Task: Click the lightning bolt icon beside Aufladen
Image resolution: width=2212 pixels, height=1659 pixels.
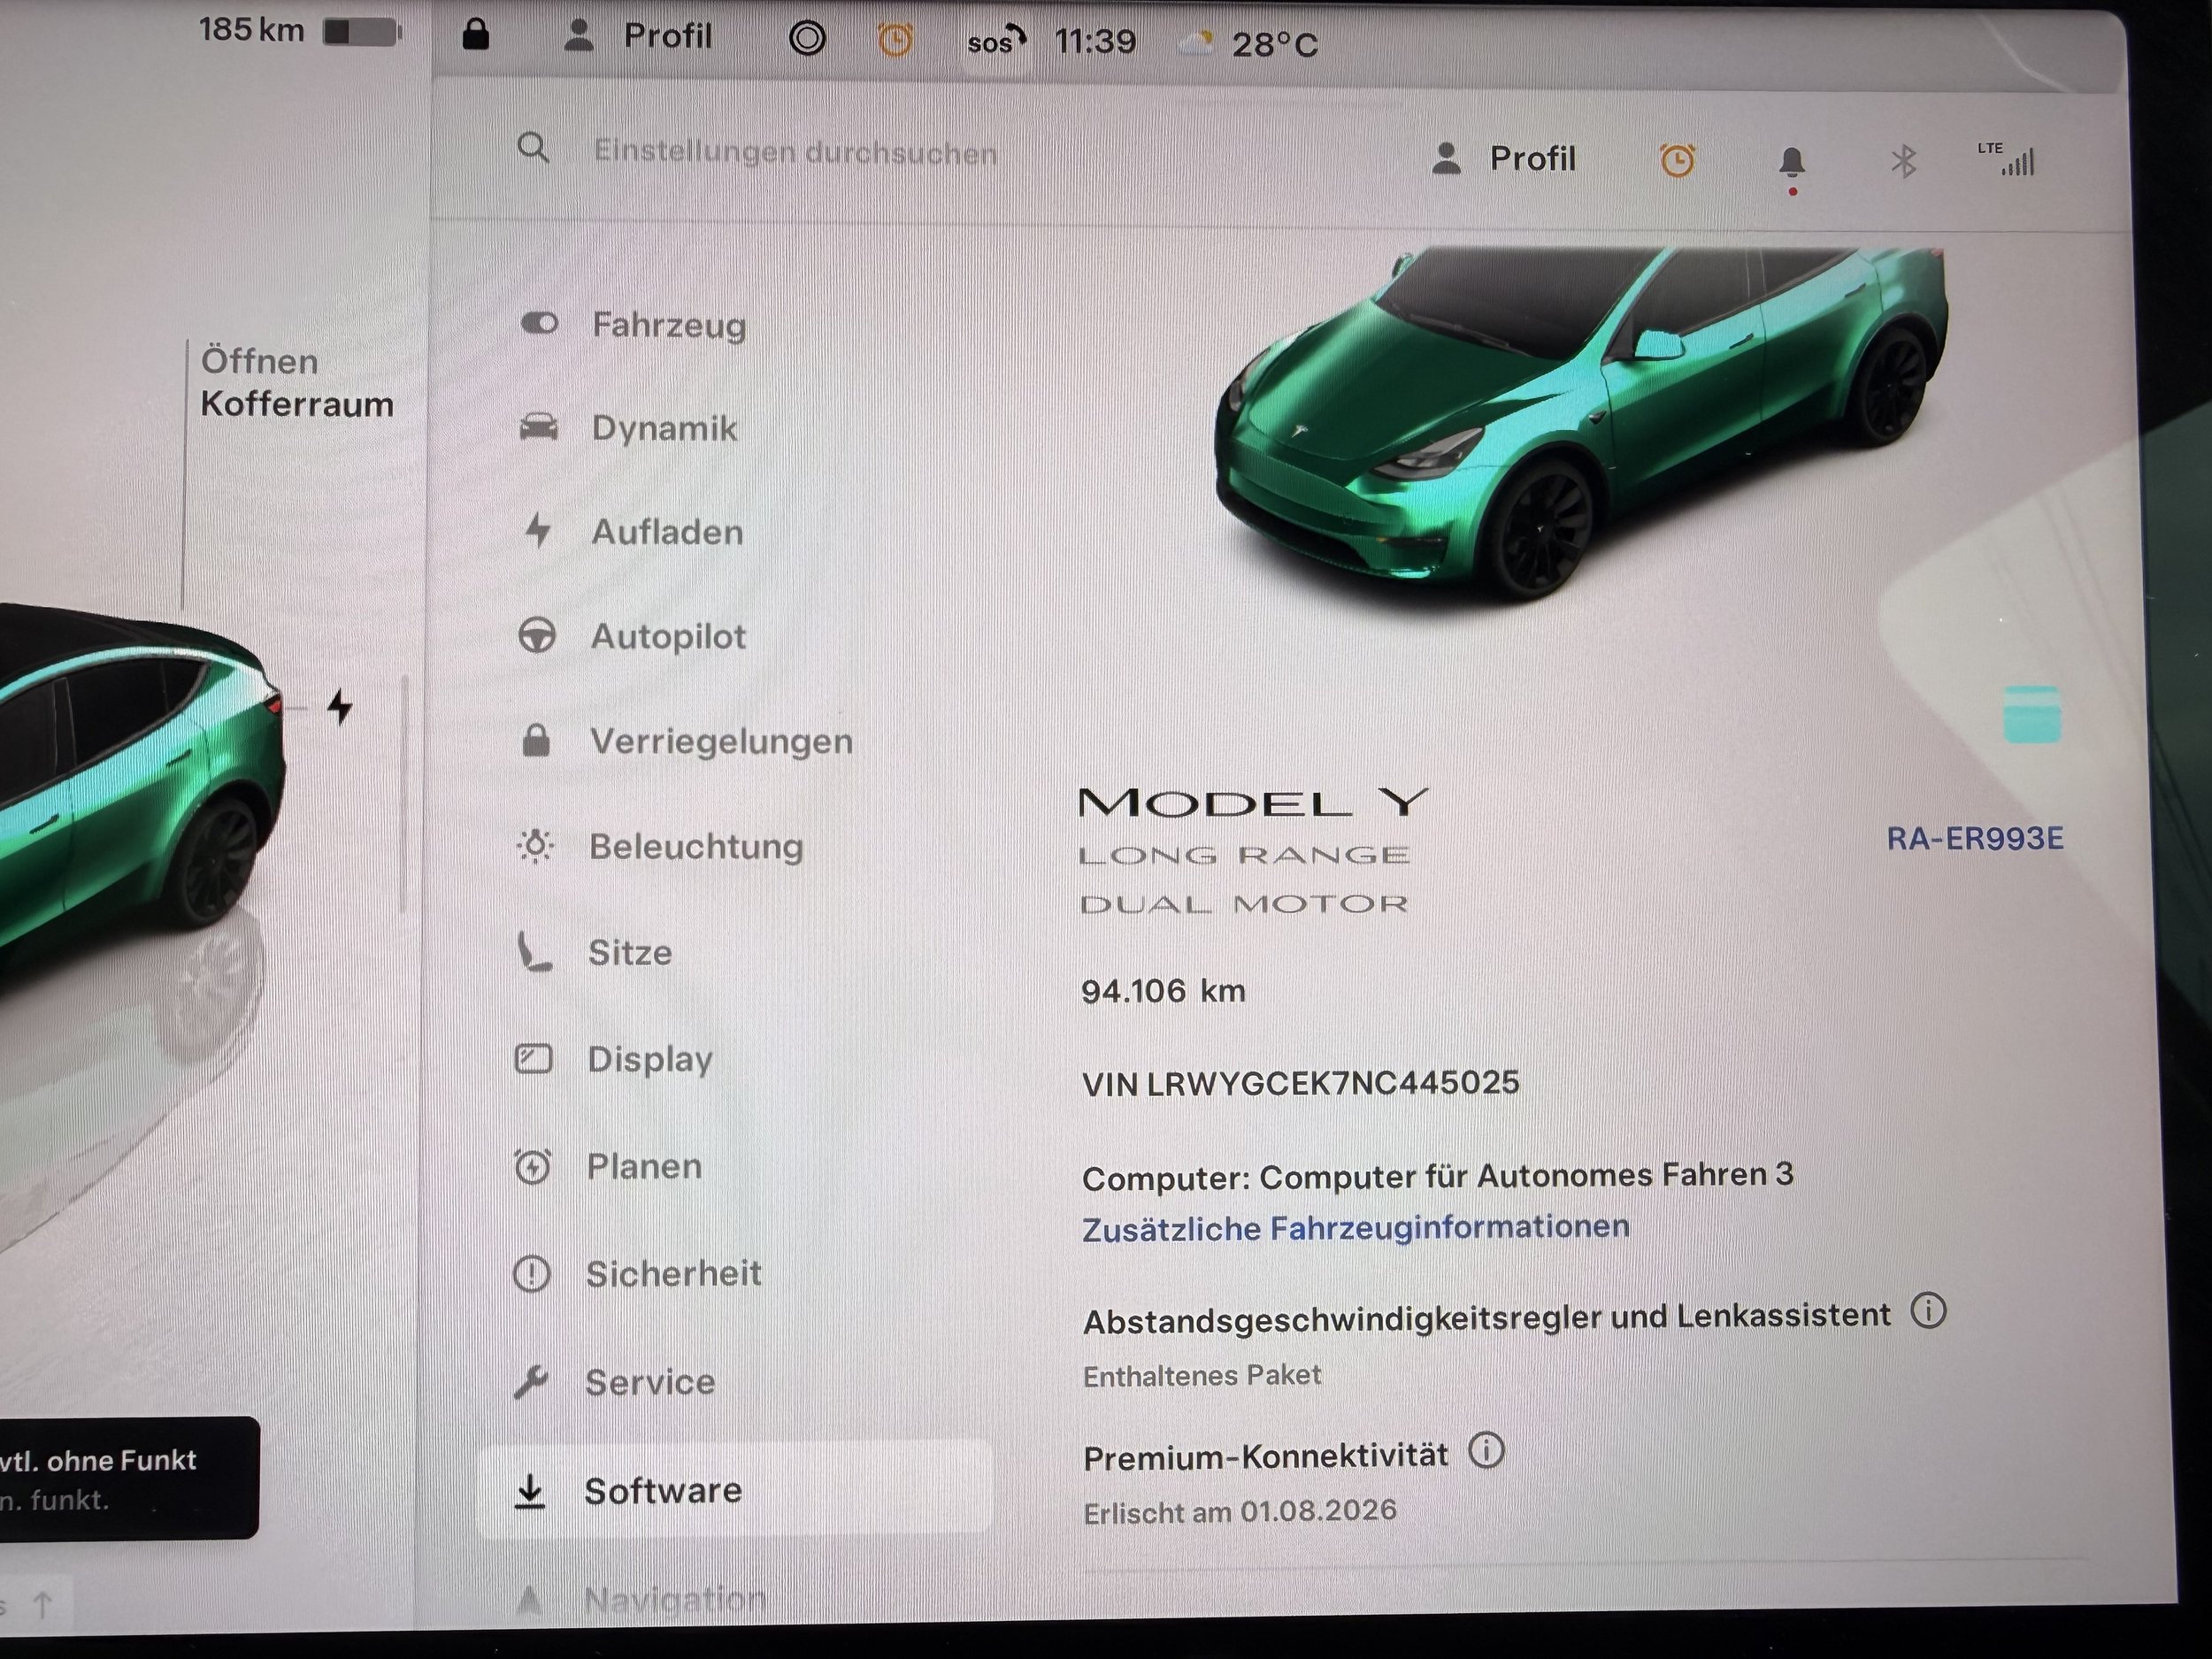Action: (x=538, y=529)
